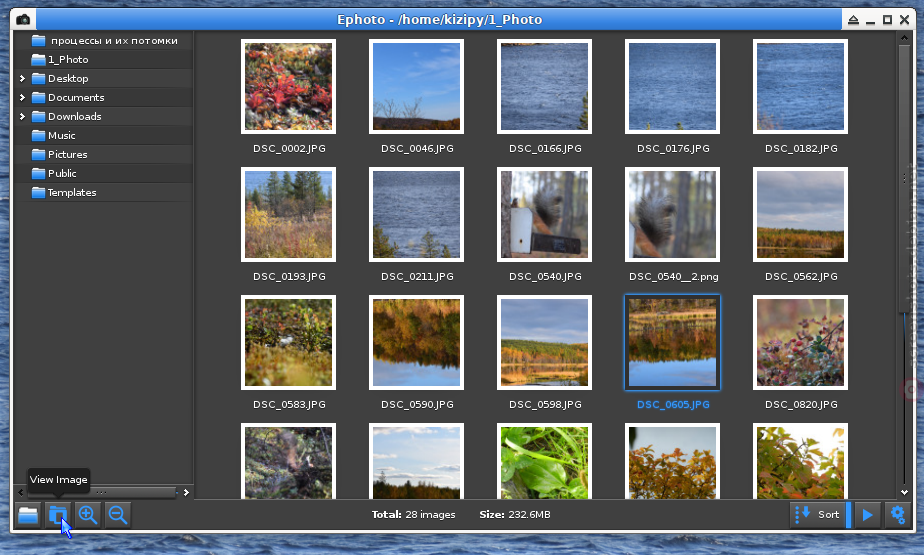Click the Total 28 images status text
Viewport: 924px width, 555px height.
coord(413,514)
